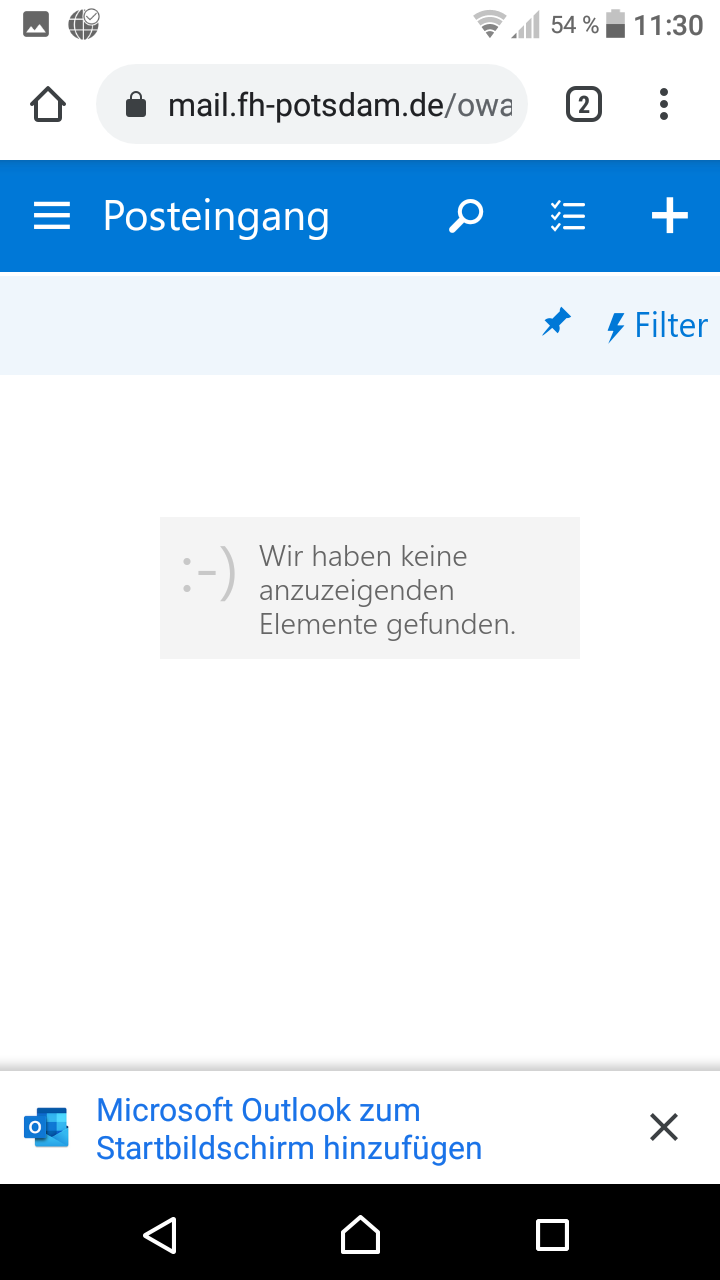Open the tab switcher showing 2
The width and height of the screenshot is (720, 1280).
point(584,105)
